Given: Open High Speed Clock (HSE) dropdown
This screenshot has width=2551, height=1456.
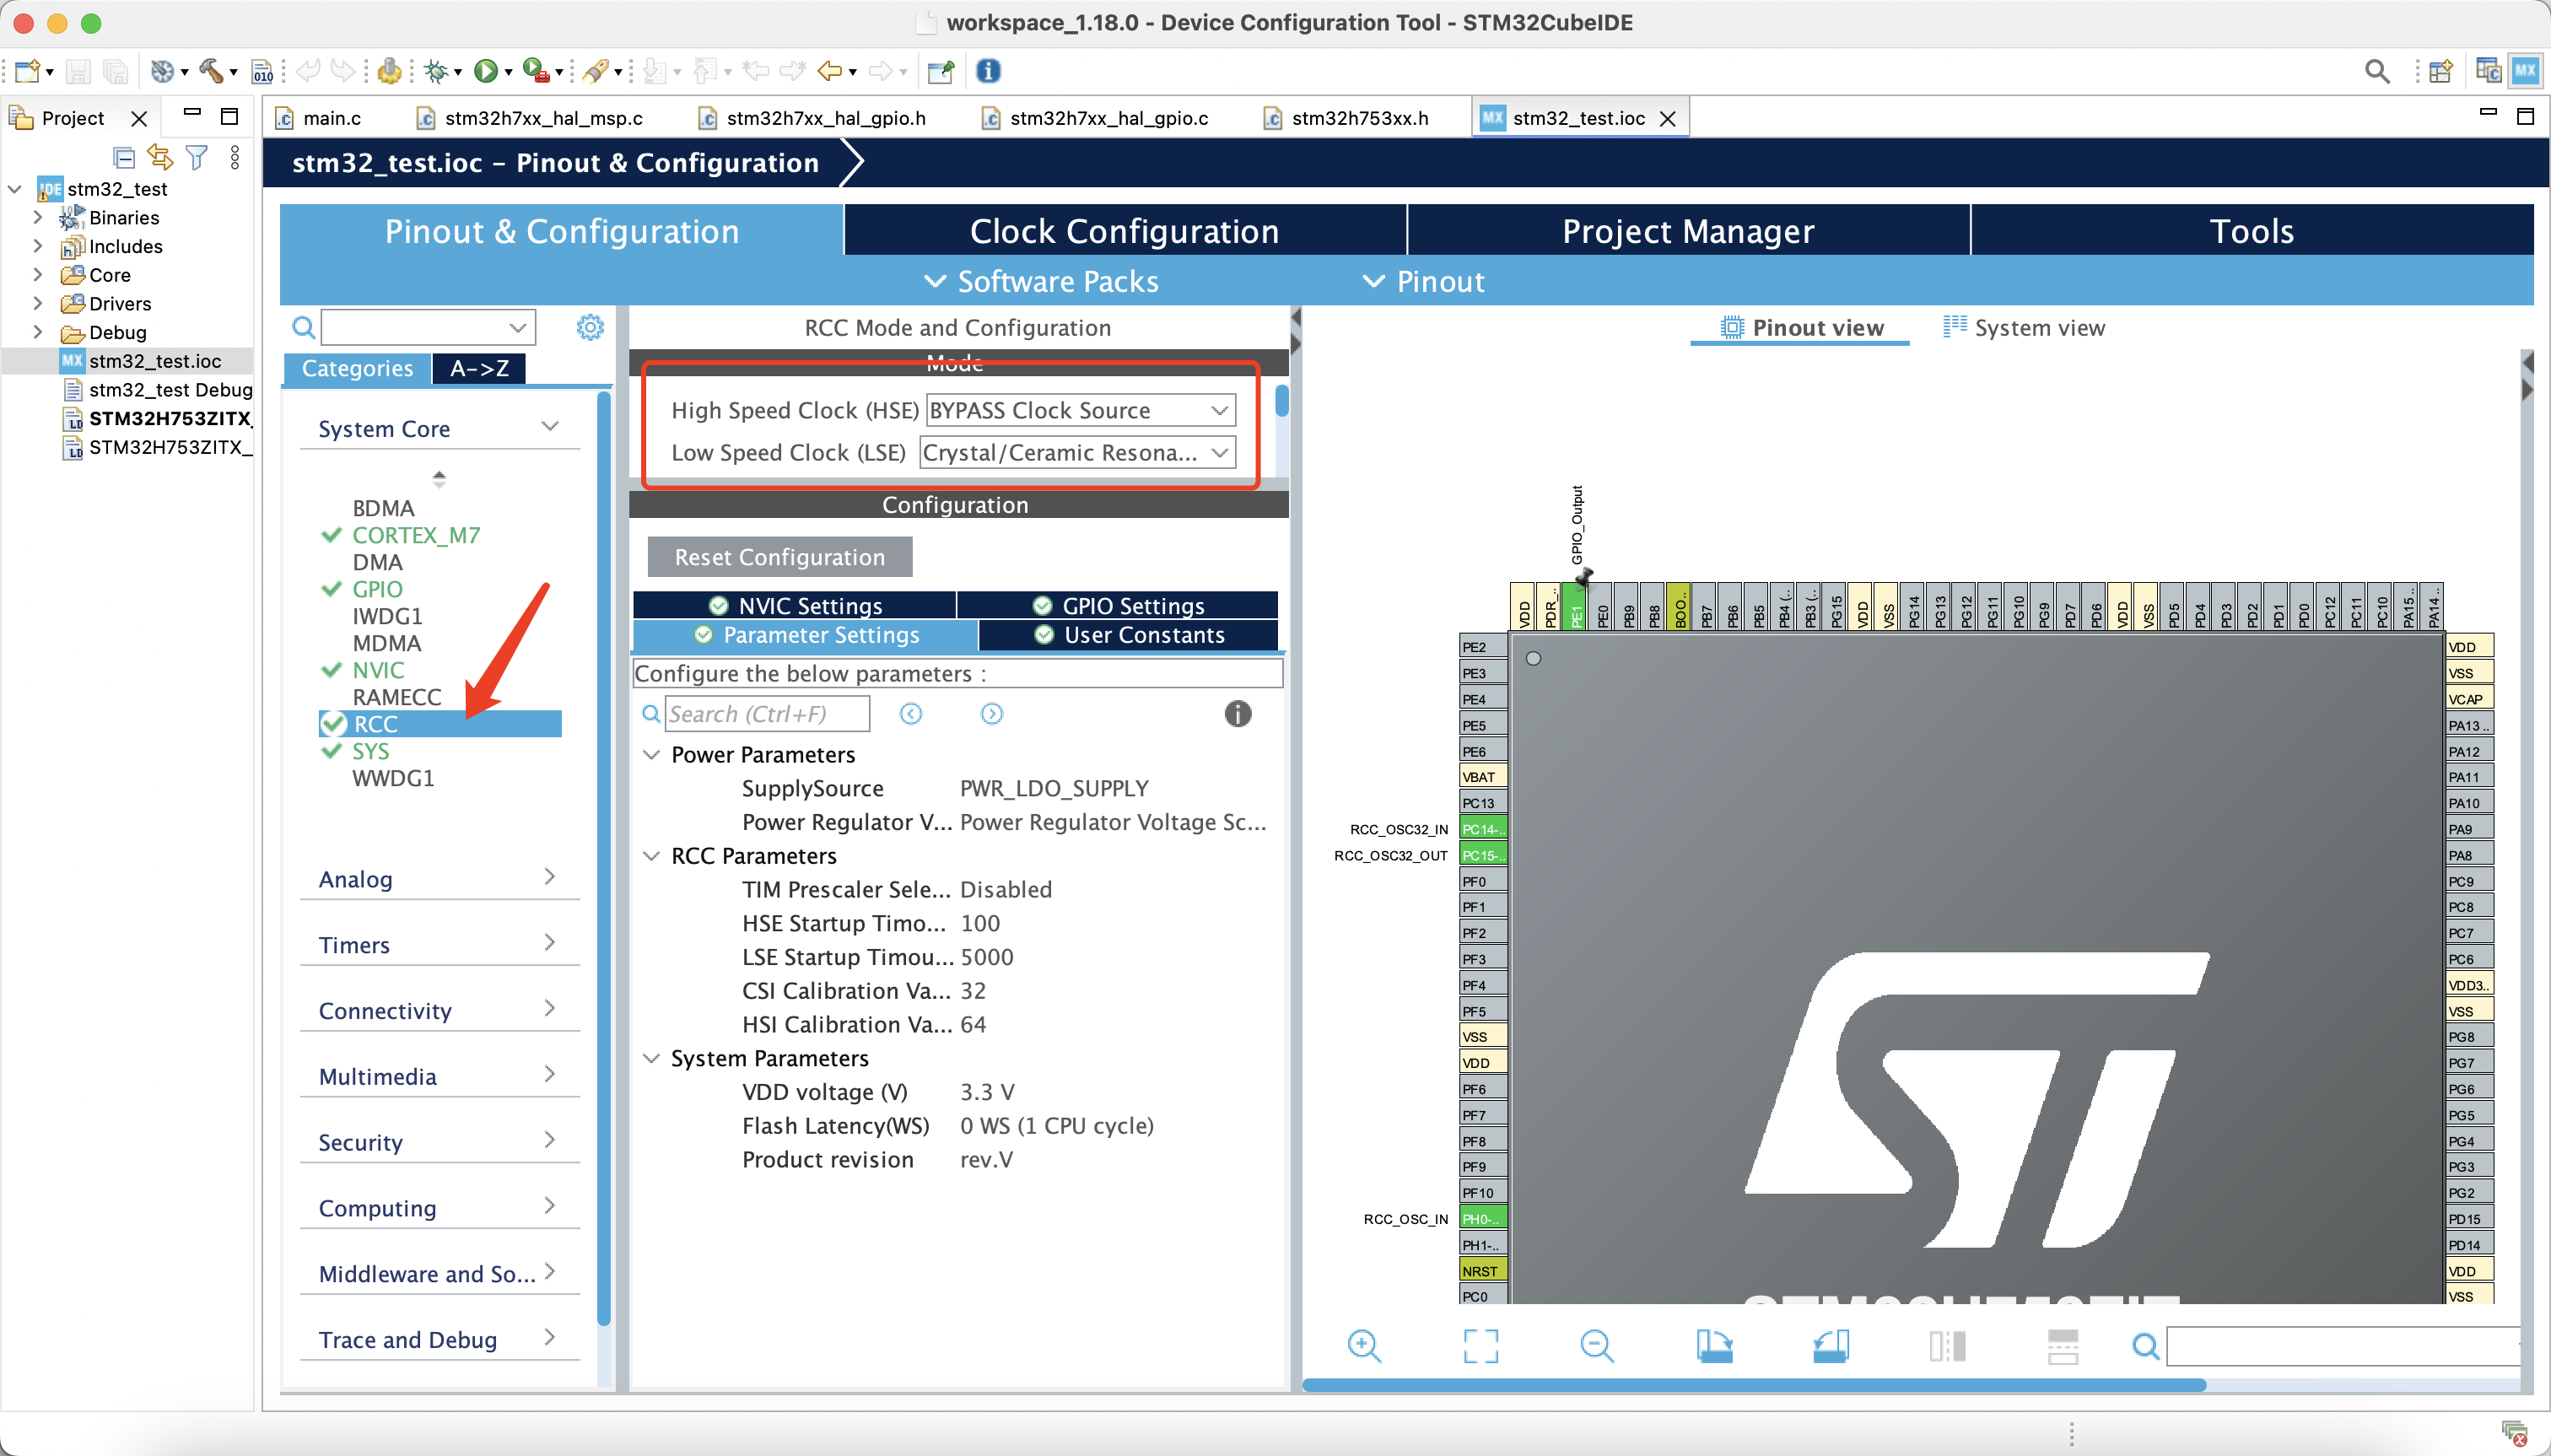Looking at the screenshot, I should [x=1081, y=411].
